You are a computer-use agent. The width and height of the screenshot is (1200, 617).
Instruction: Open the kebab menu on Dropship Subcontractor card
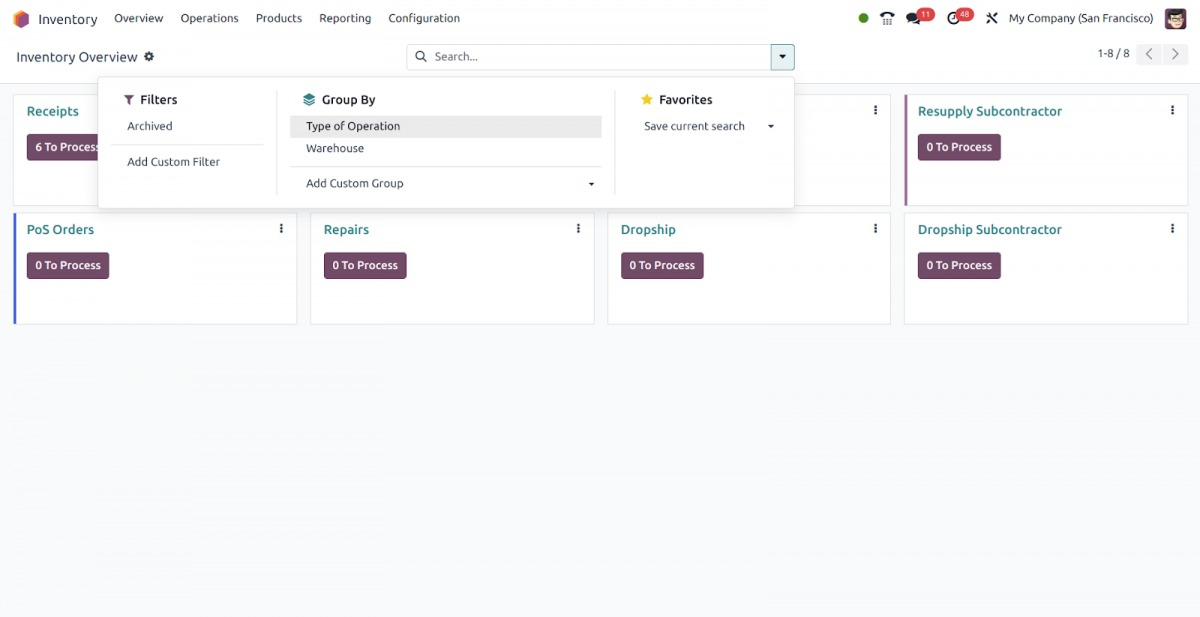tap(1171, 228)
